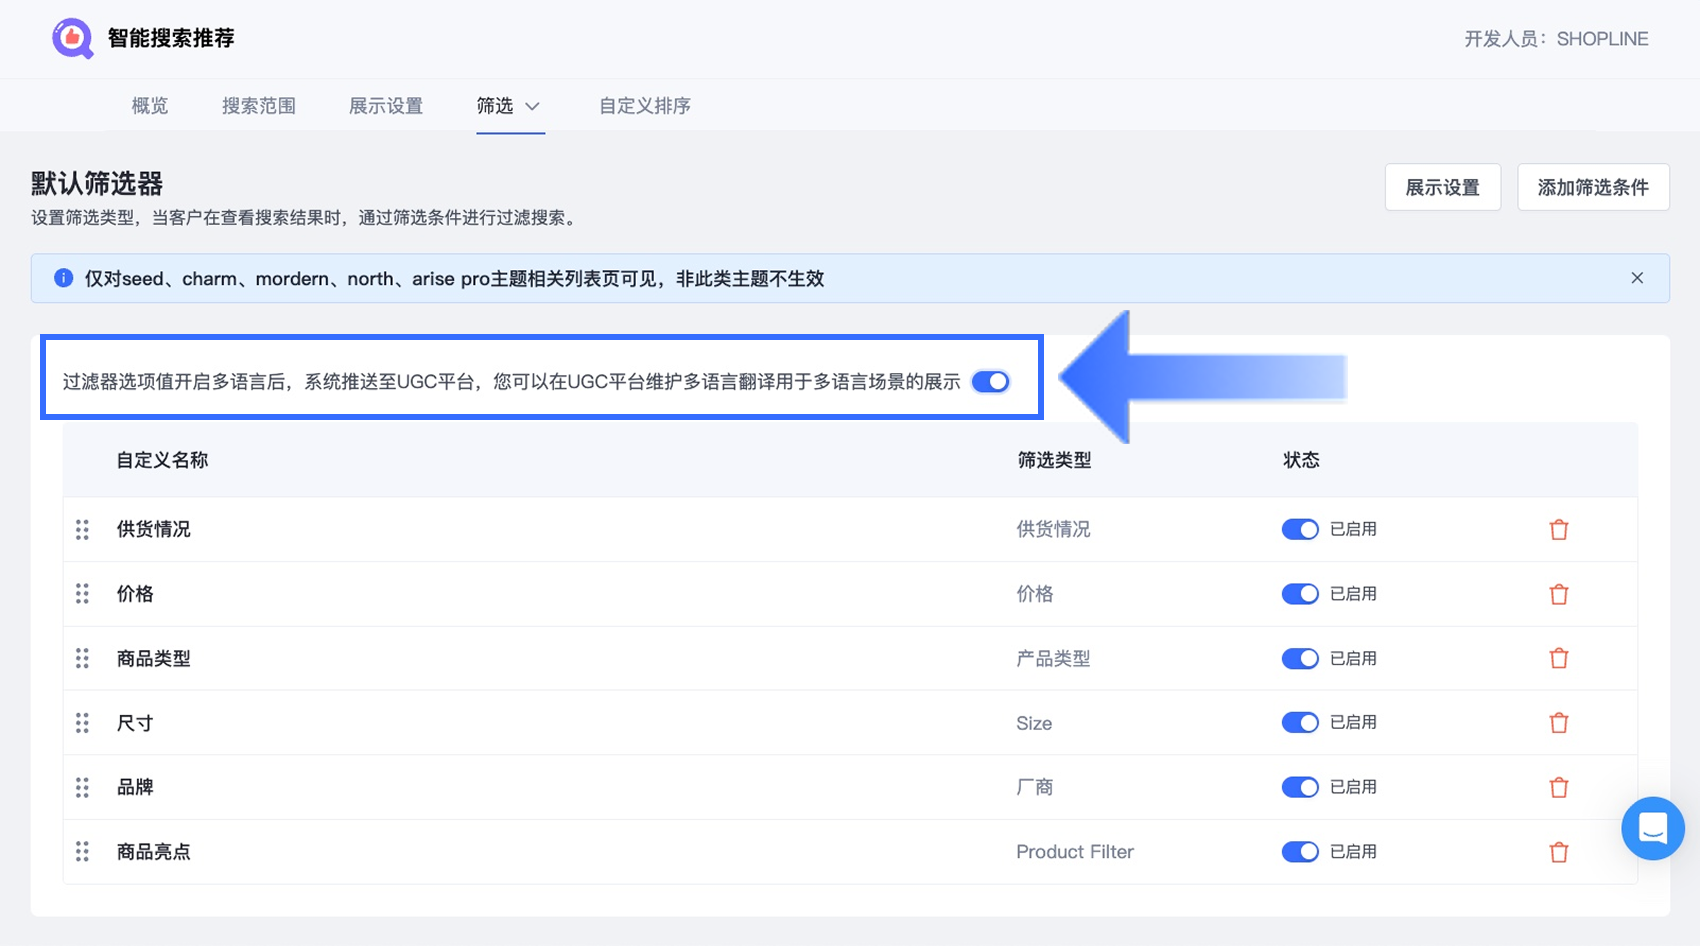1700x946 pixels.
Task: Click the drag handle for 商品亮点
Action: (x=82, y=852)
